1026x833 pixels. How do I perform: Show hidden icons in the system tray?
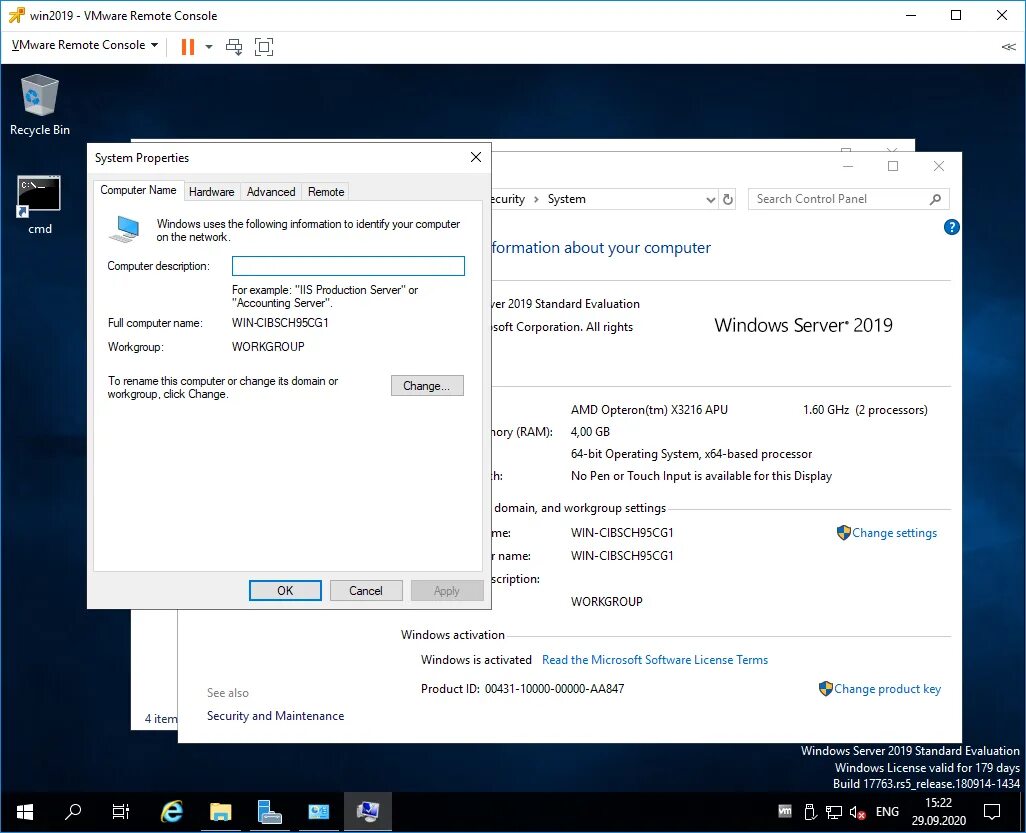783,812
